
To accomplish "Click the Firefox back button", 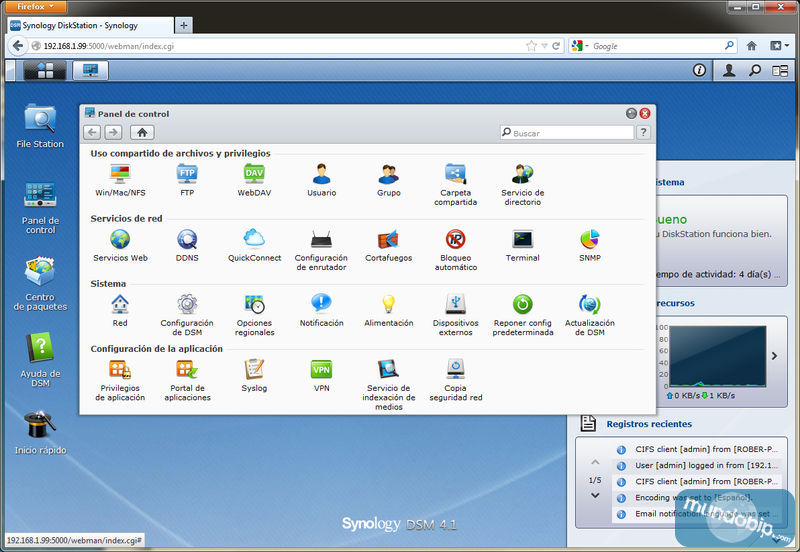I will (x=18, y=46).
